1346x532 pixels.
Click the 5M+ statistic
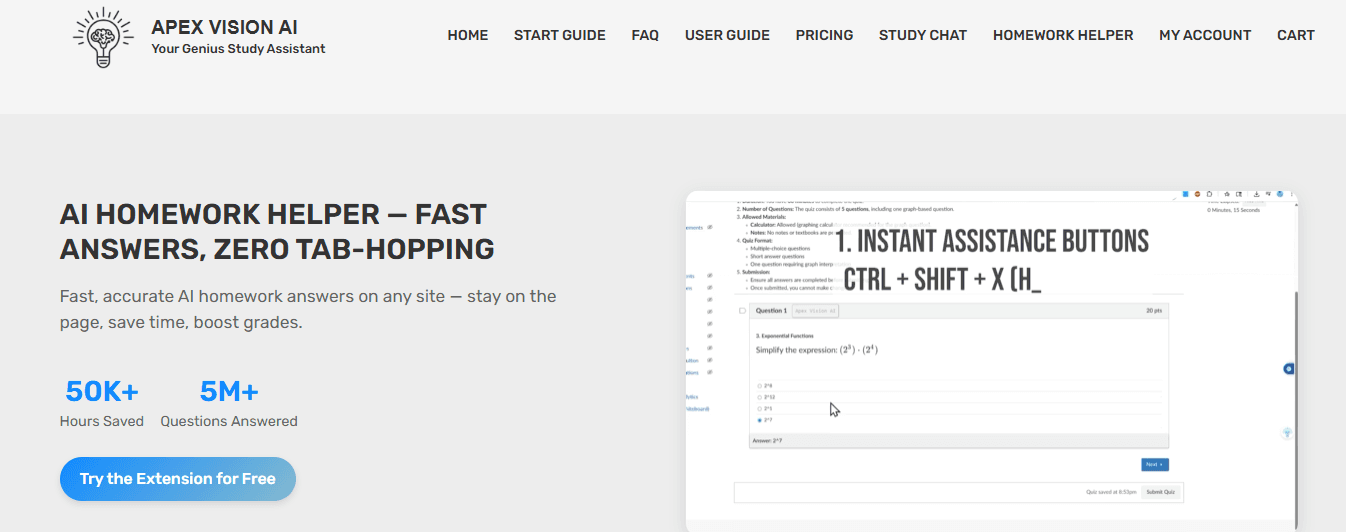click(229, 391)
